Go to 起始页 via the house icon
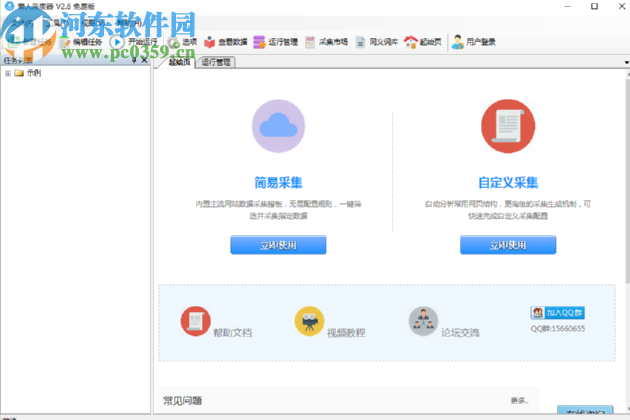This screenshot has width=630, height=420. 411,42
